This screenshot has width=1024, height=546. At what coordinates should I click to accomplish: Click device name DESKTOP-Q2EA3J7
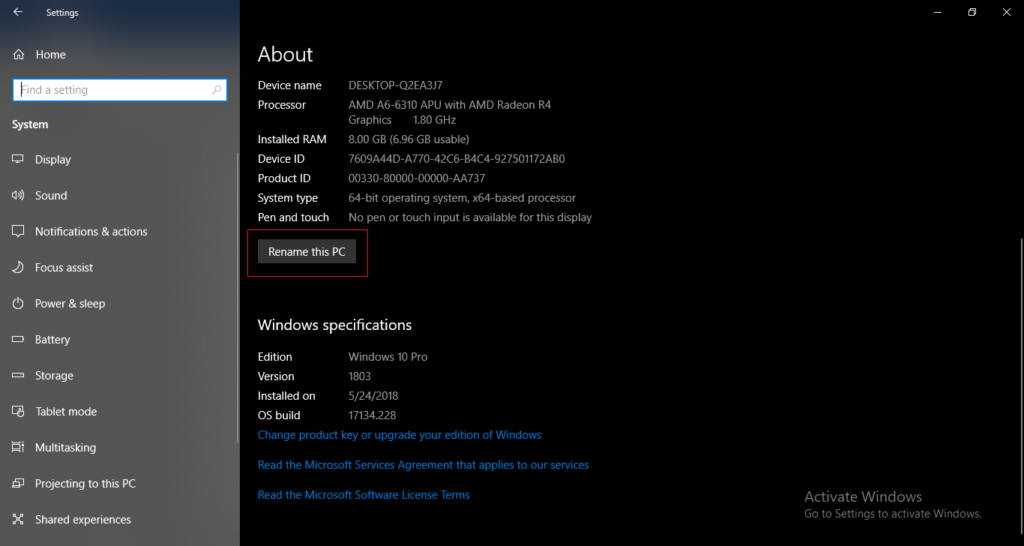click(x=396, y=85)
